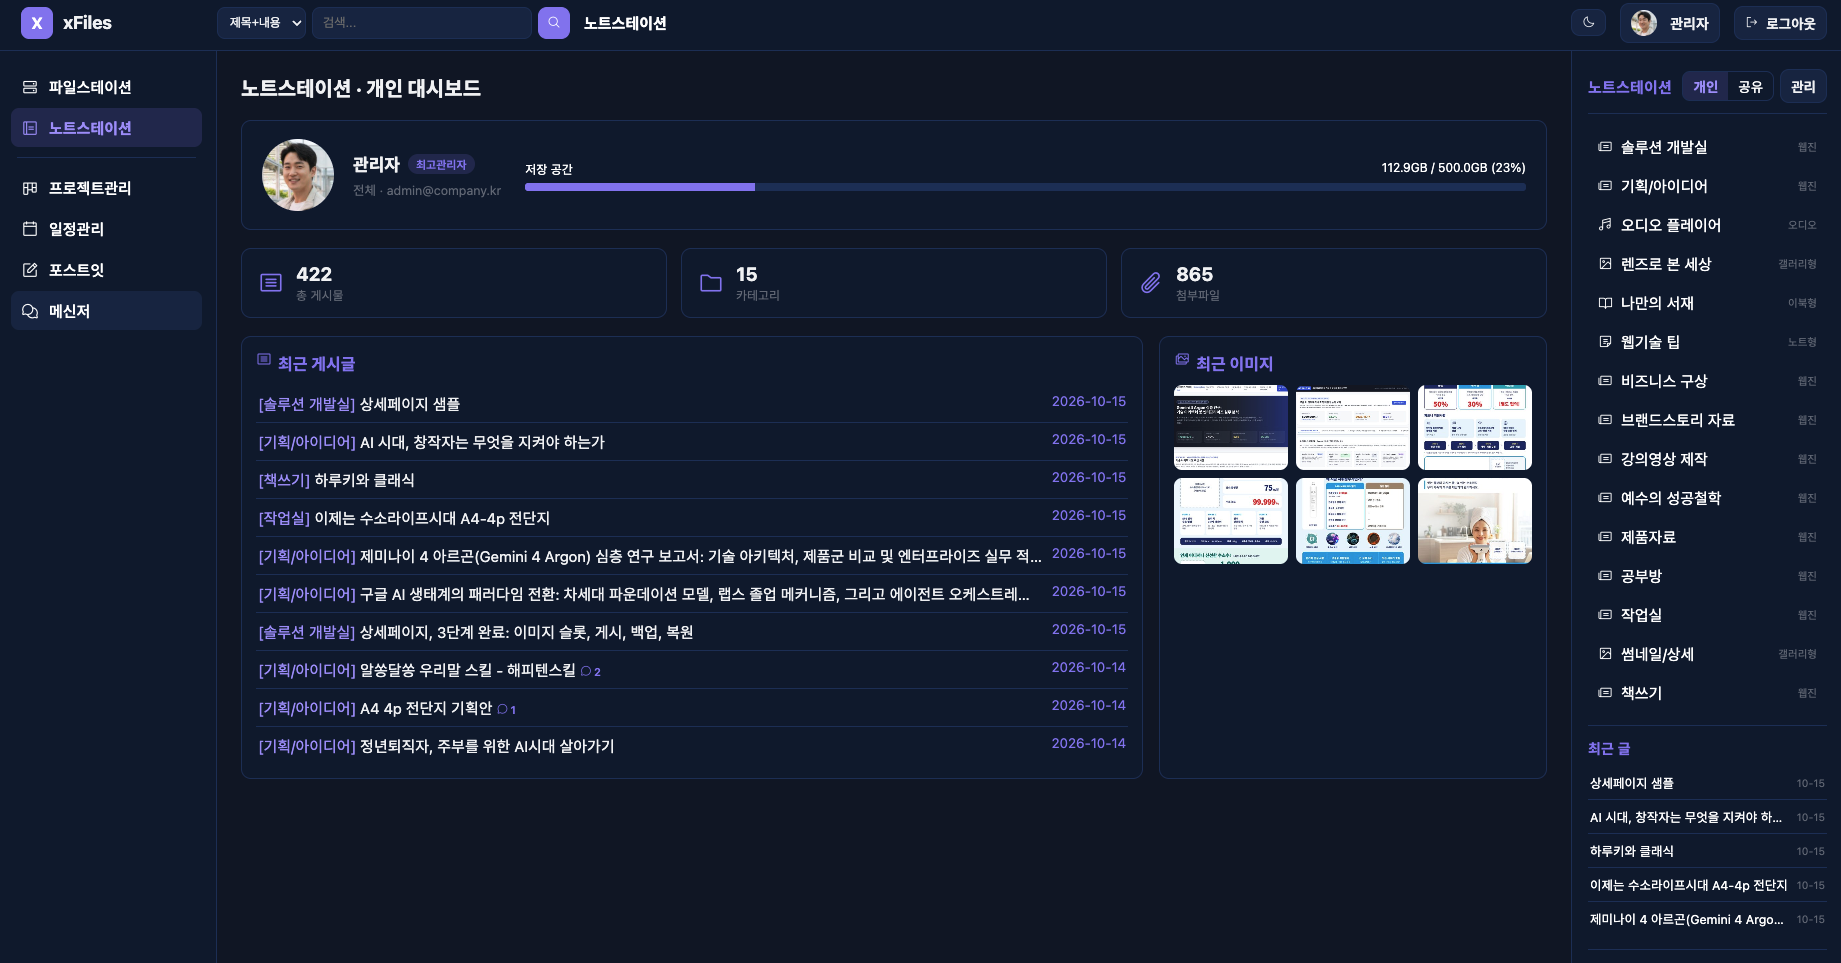Open post 하루키와 클래식

(x=364, y=480)
